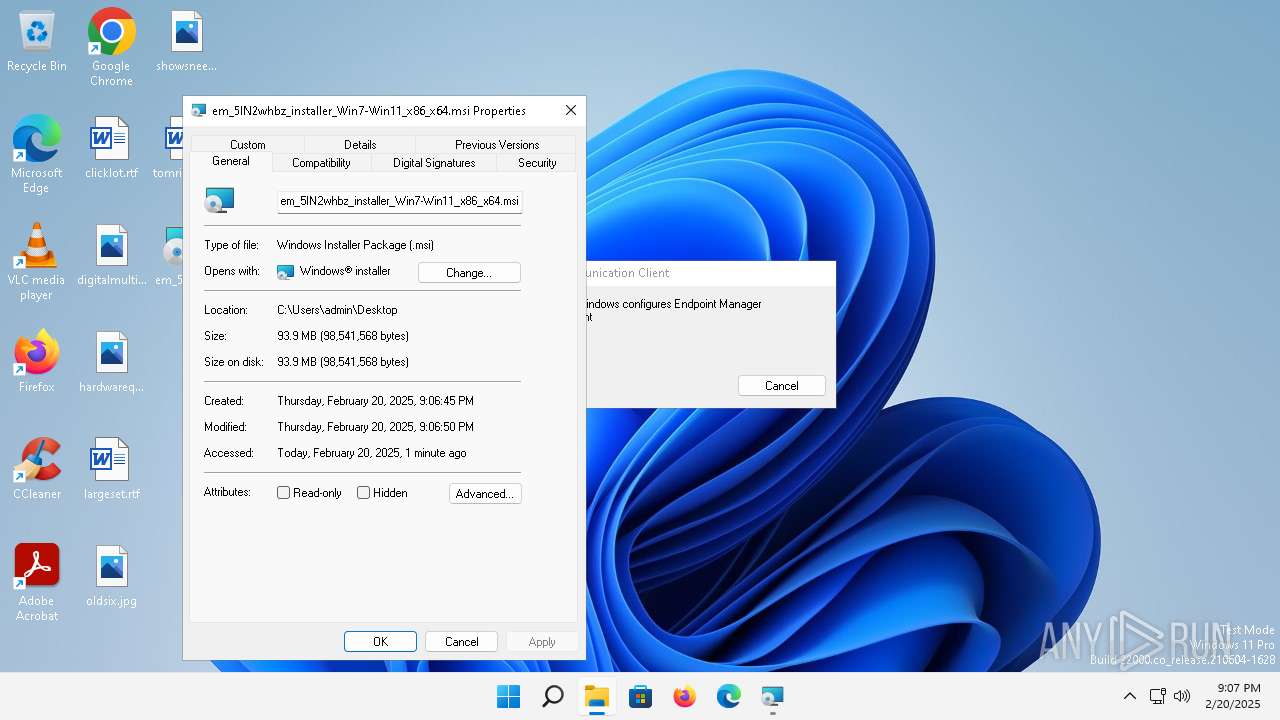Image resolution: width=1280 pixels, height=720 pixels.
Task: Switch to the Previous Versions tab
Action: pyautogui.click(x=497, y=144)
